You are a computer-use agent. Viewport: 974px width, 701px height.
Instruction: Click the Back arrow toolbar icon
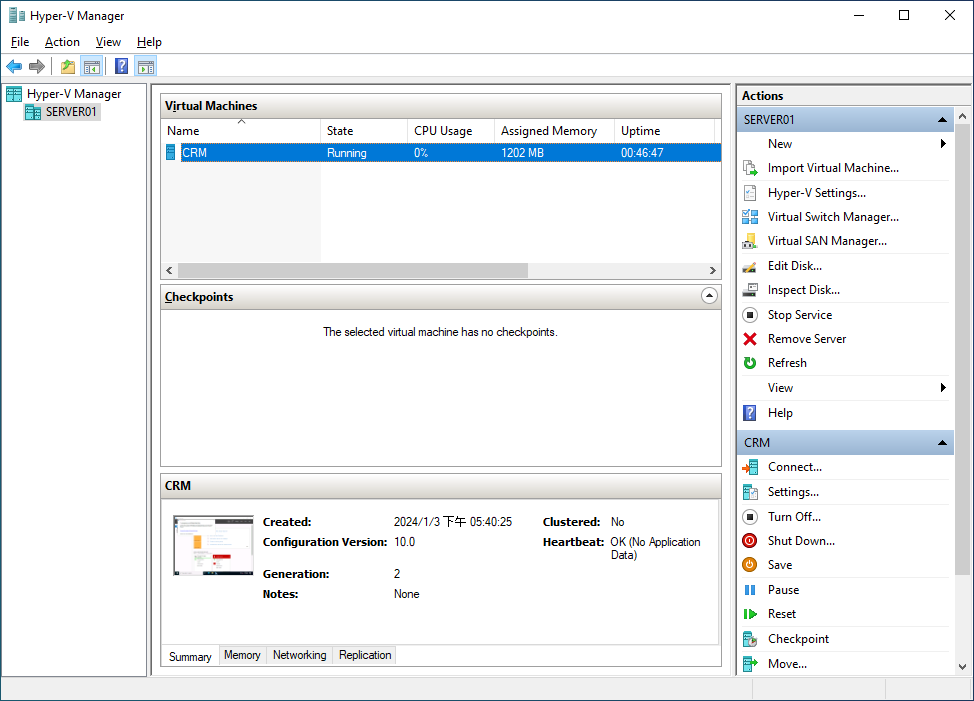[14, 67]
